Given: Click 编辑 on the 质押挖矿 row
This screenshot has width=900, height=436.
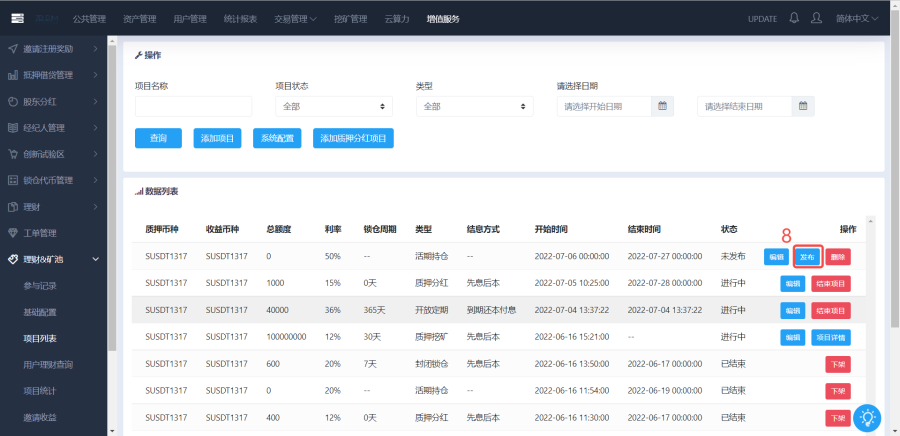Looking at the screenshot, I should (793, 337).
